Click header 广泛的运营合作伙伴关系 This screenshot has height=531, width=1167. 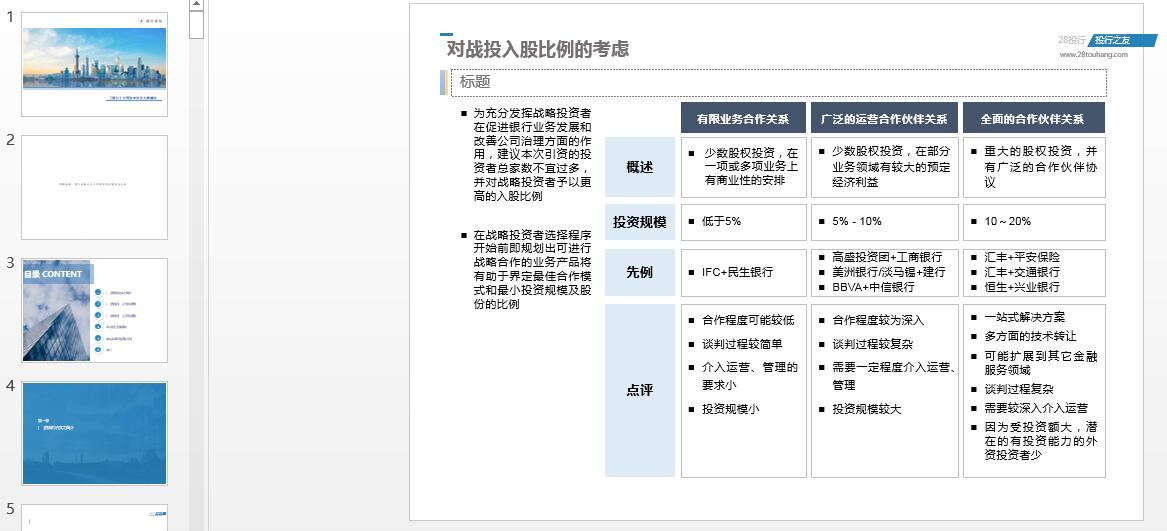coord(884,118)
